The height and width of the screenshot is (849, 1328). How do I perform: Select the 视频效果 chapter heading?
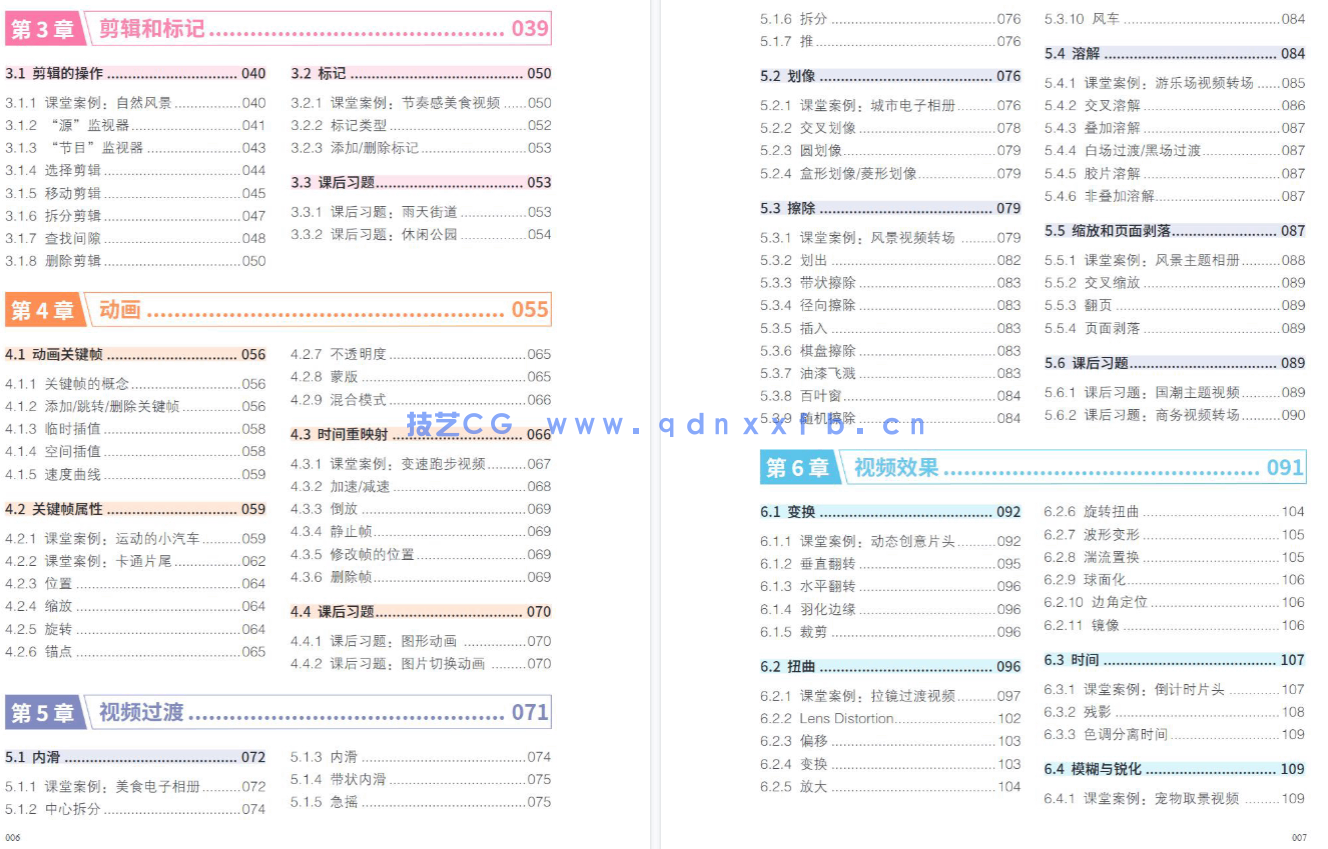[896, 467]
